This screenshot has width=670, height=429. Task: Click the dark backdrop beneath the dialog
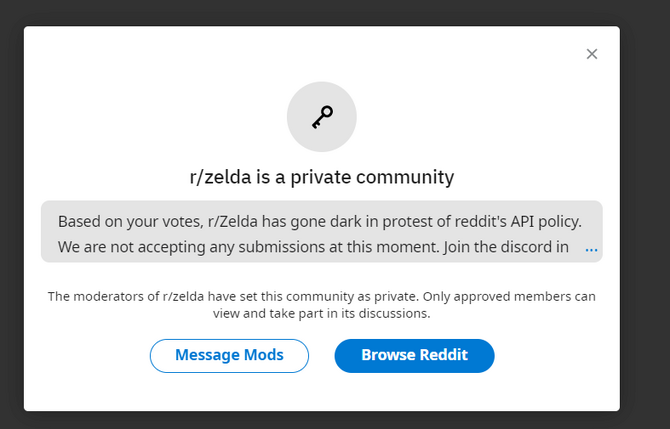click(322, 421)
